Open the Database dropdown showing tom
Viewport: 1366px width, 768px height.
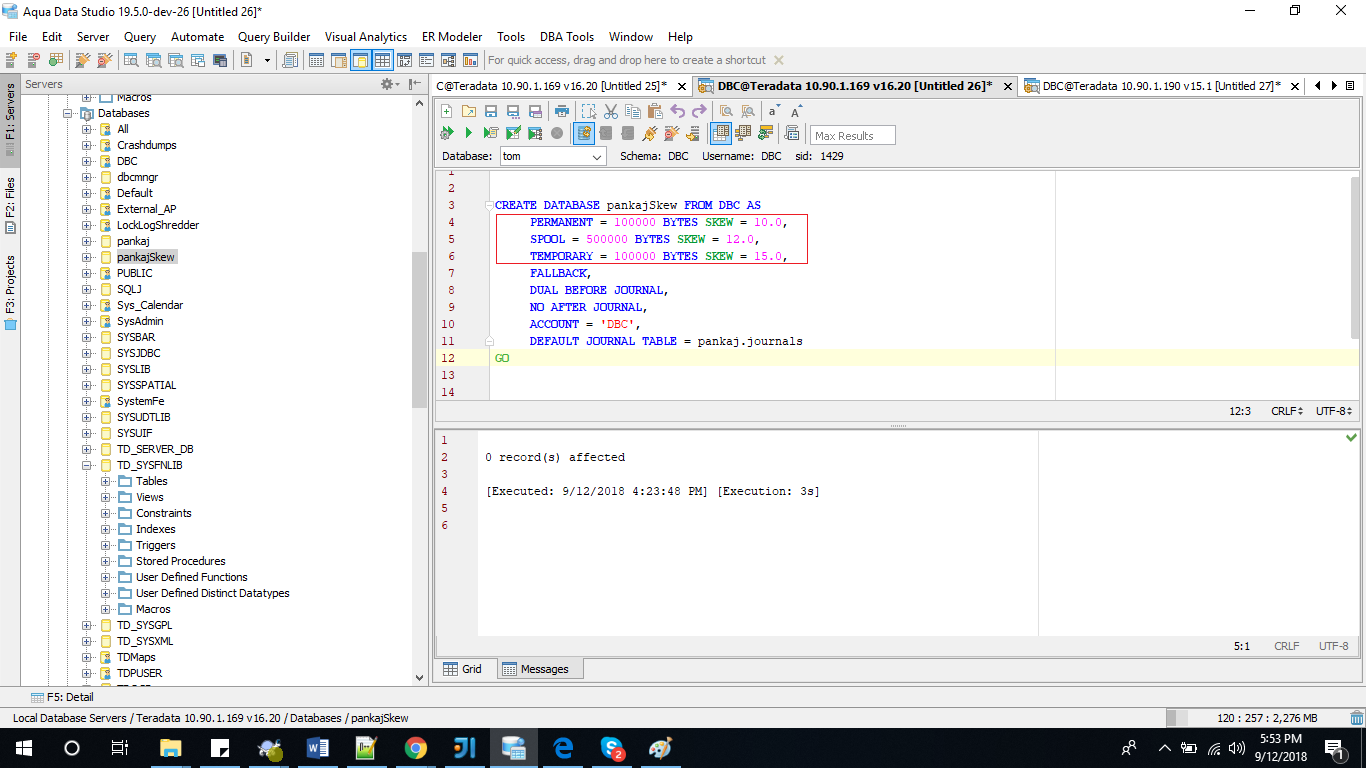tap(553, 157)
